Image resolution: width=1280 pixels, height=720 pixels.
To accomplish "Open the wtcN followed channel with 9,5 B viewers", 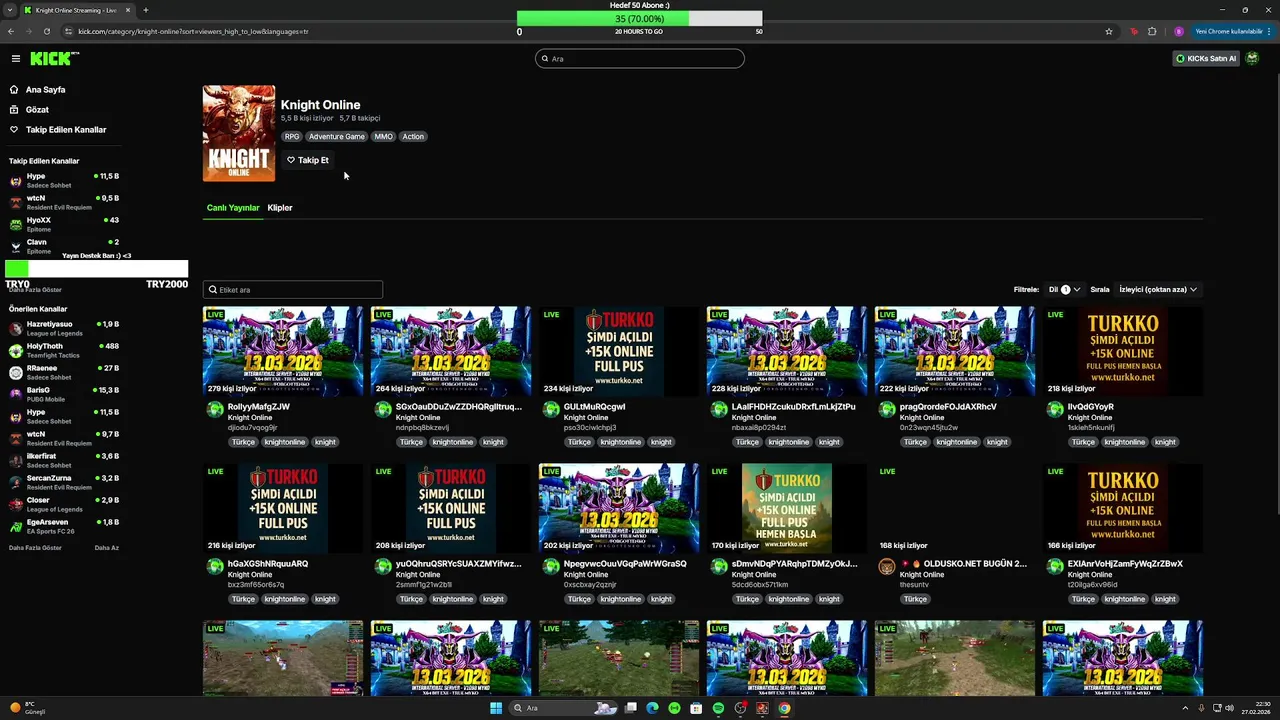I will click(65, 203).
